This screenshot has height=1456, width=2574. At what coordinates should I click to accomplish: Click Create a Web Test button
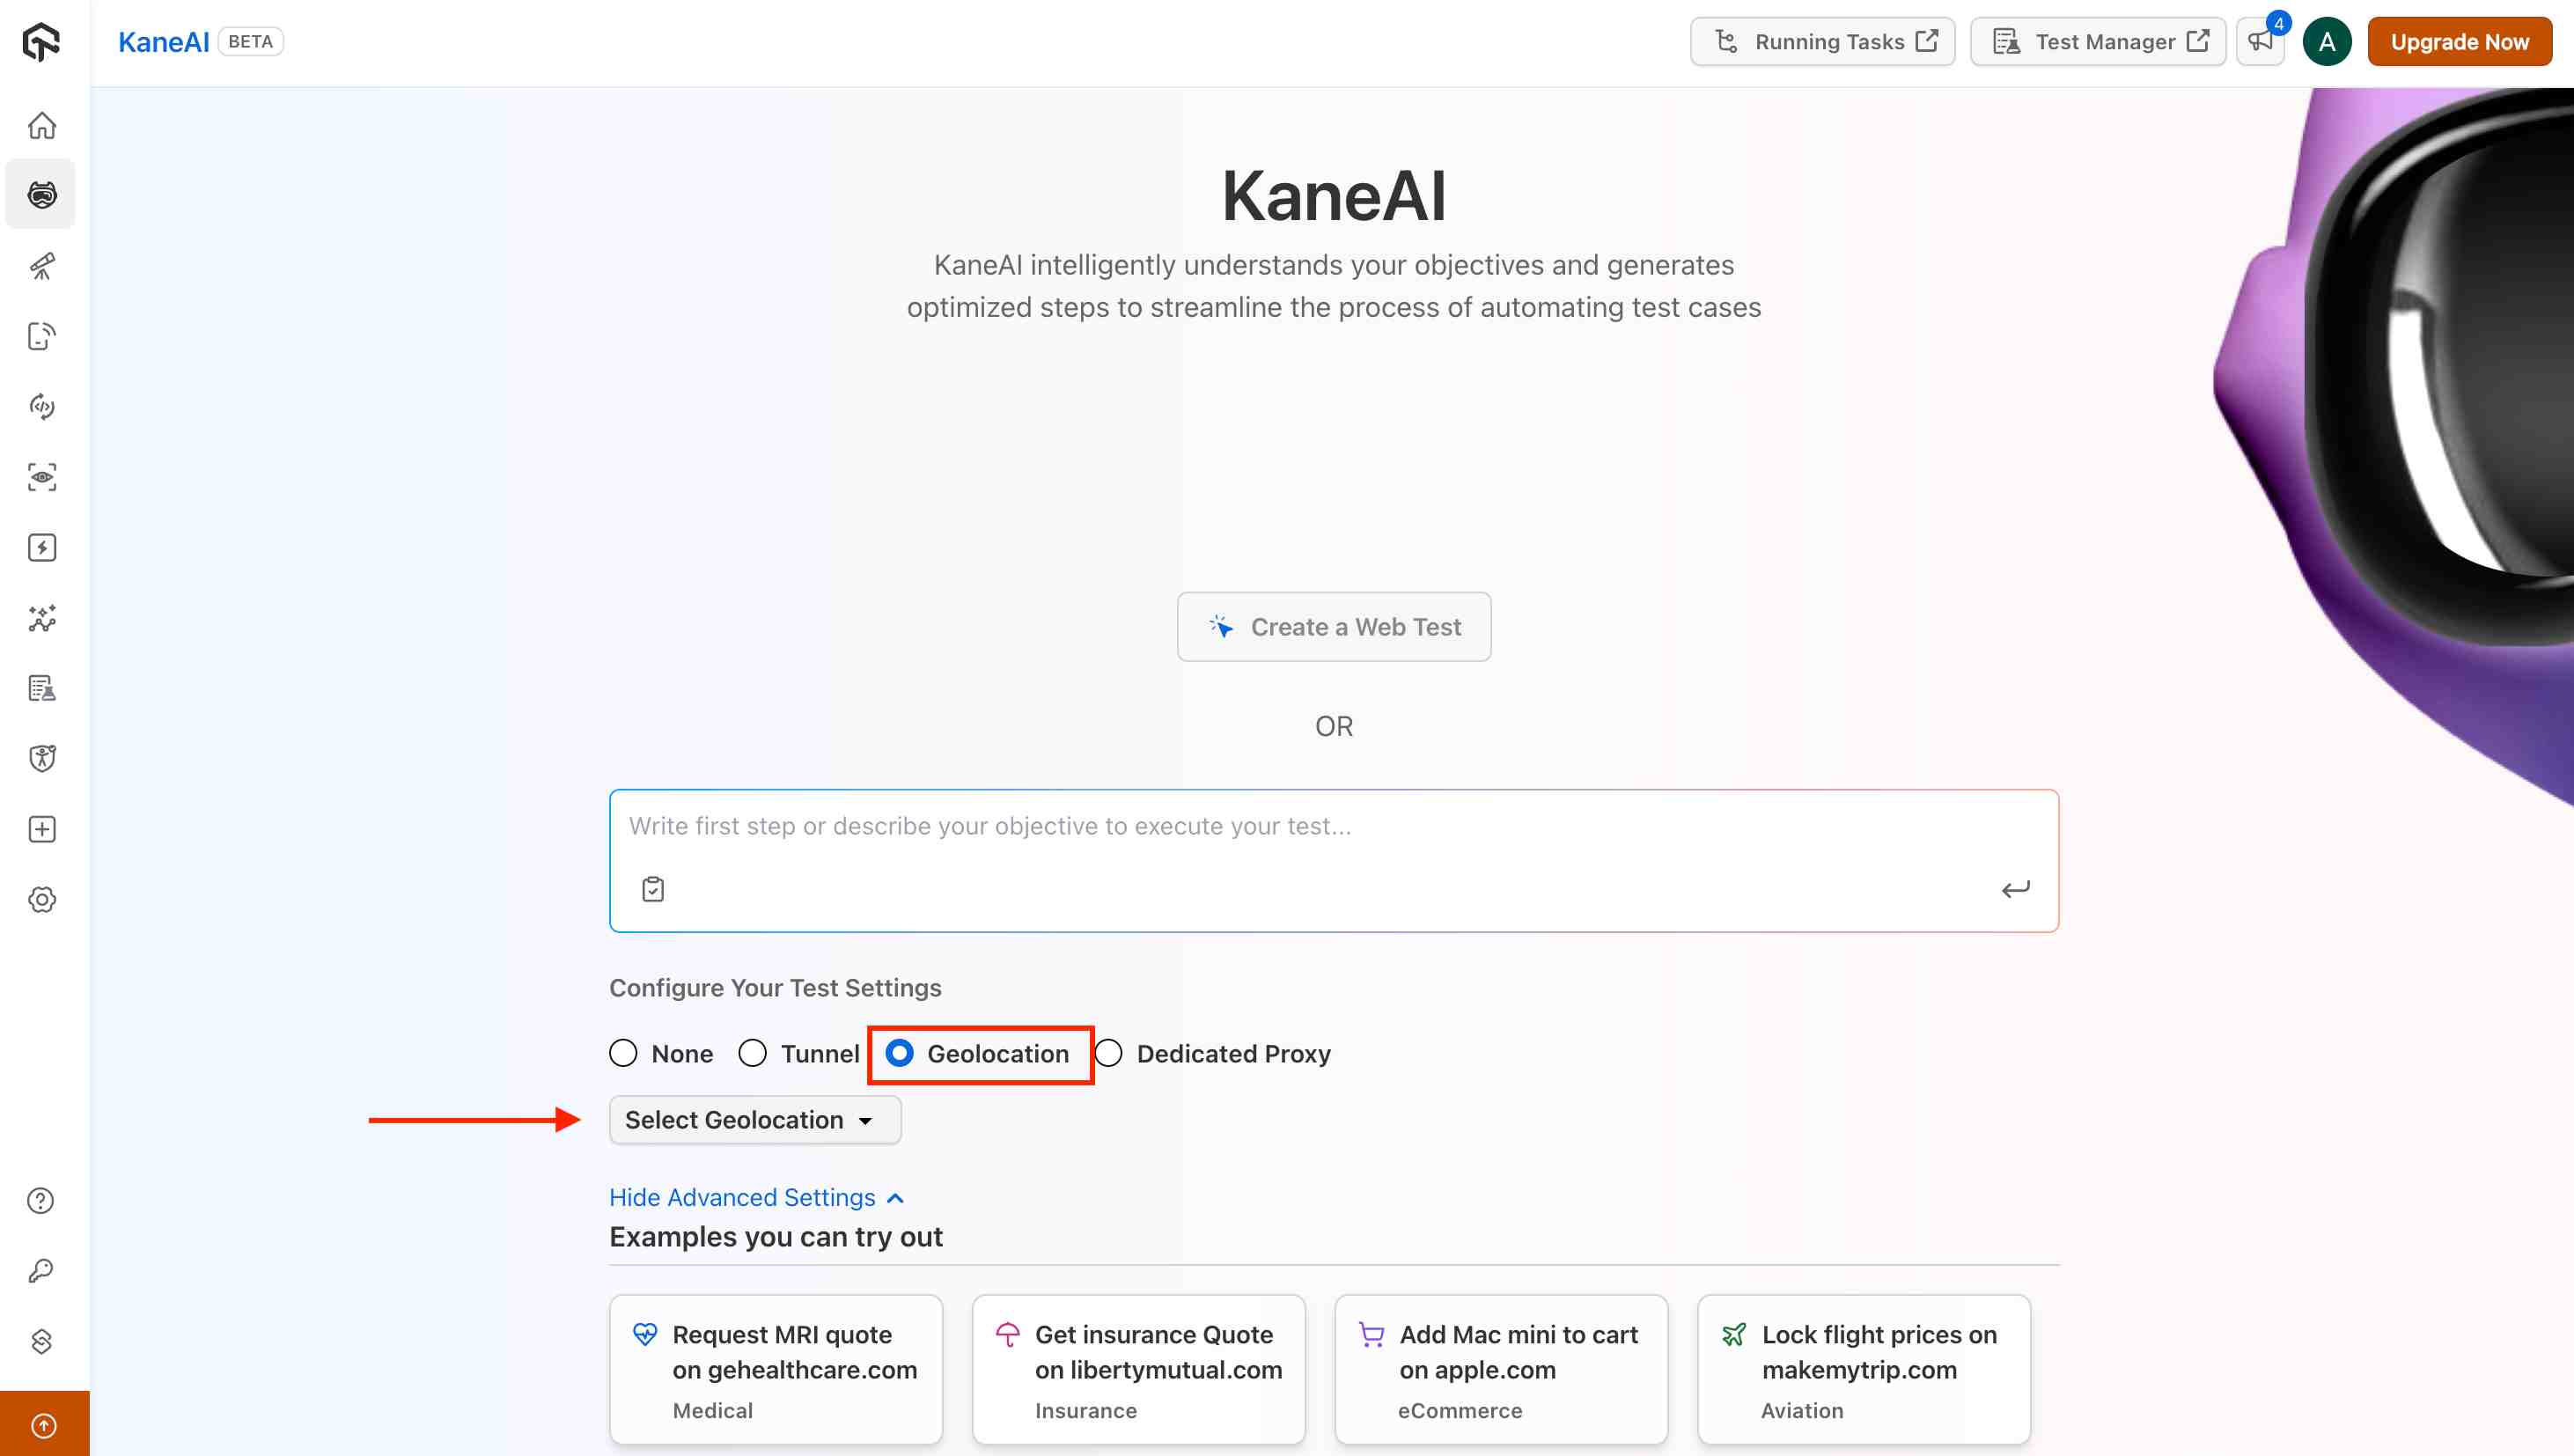tap(1333, 627)
